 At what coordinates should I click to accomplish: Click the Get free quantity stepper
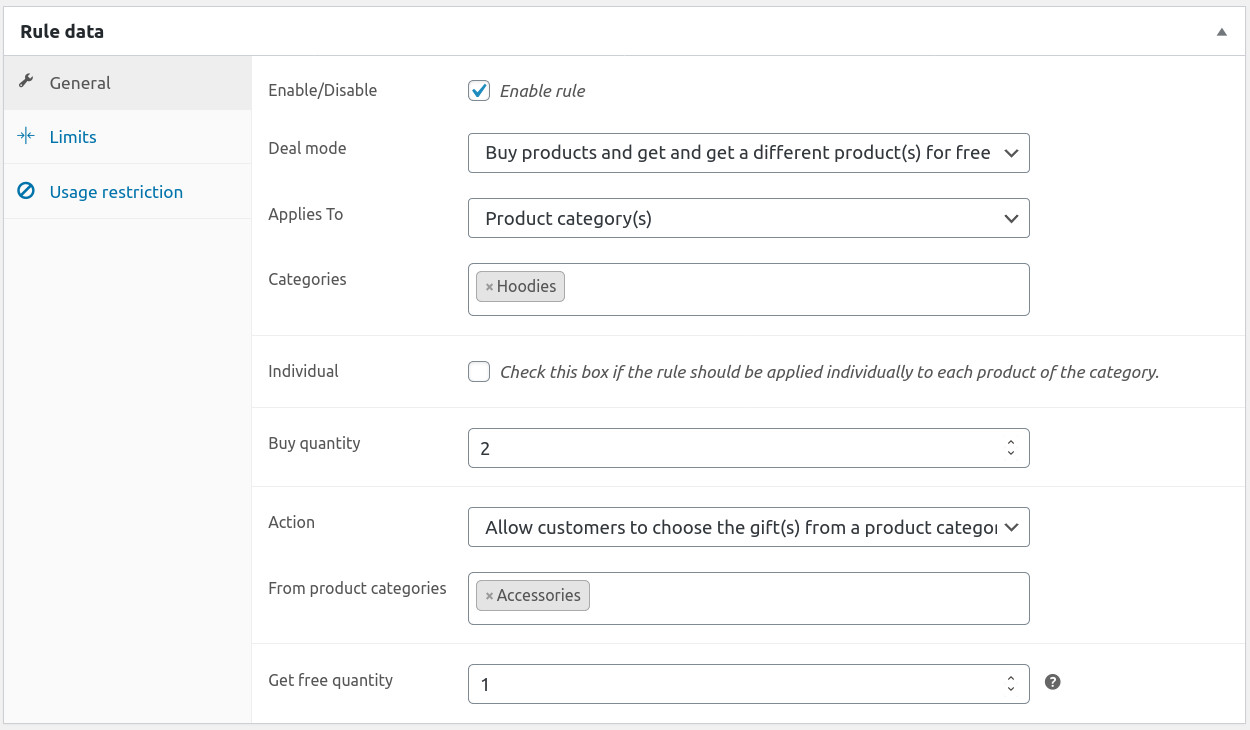point(1011,684)
